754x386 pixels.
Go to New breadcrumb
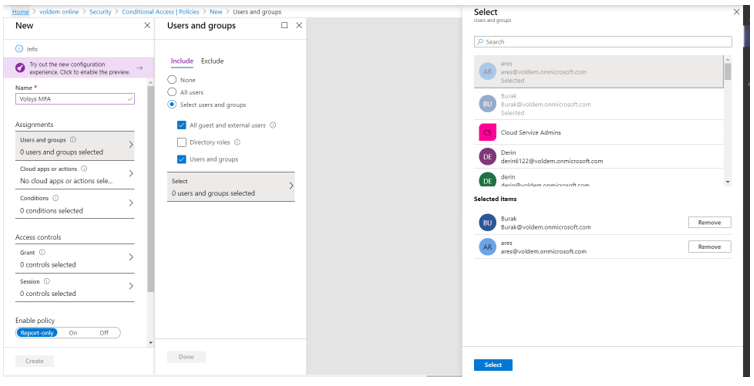[x=216, y=12]
